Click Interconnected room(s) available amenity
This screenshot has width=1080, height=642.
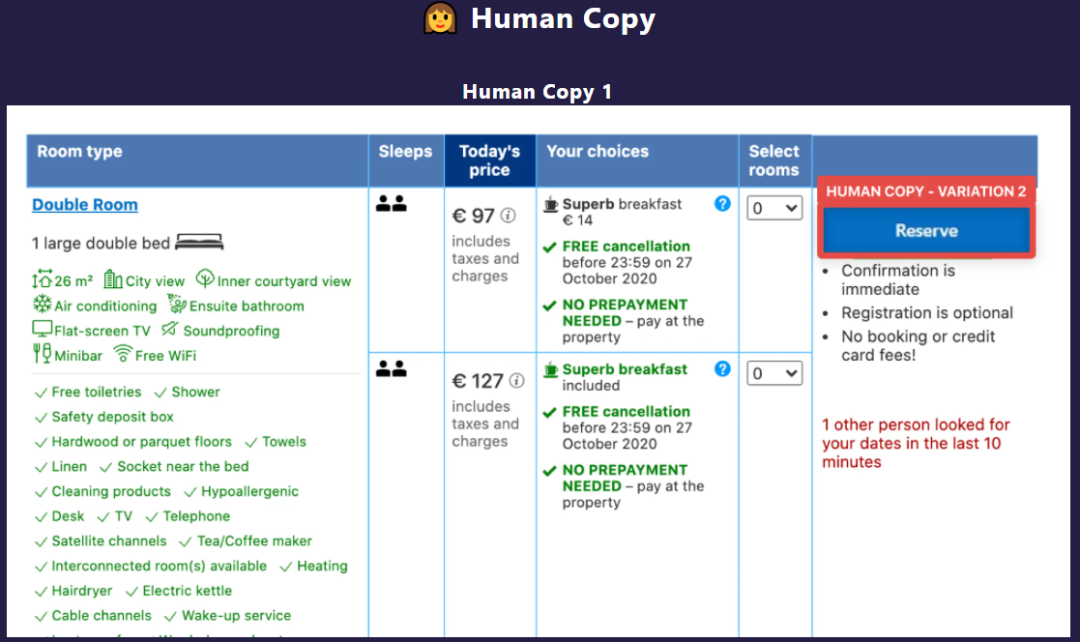coord(159,566)
